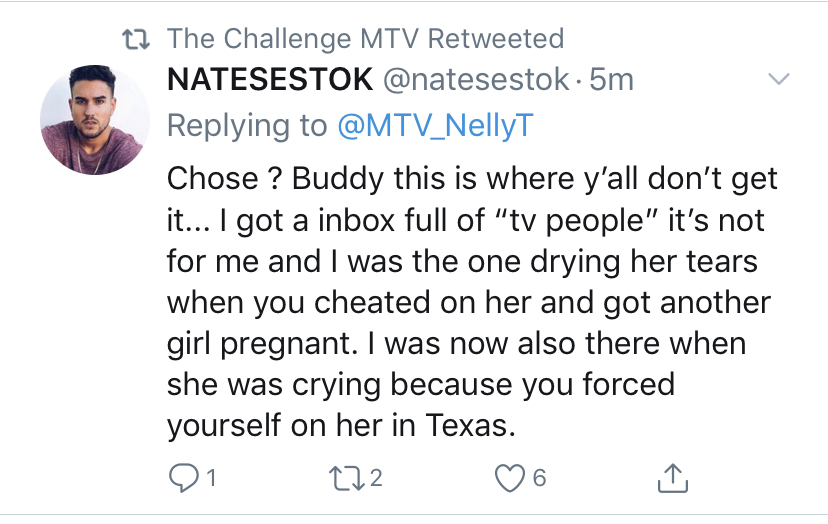The height and width of the screenshot is (524, 828).
Task: Click the 'The Challenge MTV Retweeted' label
Action: point(365,39)
